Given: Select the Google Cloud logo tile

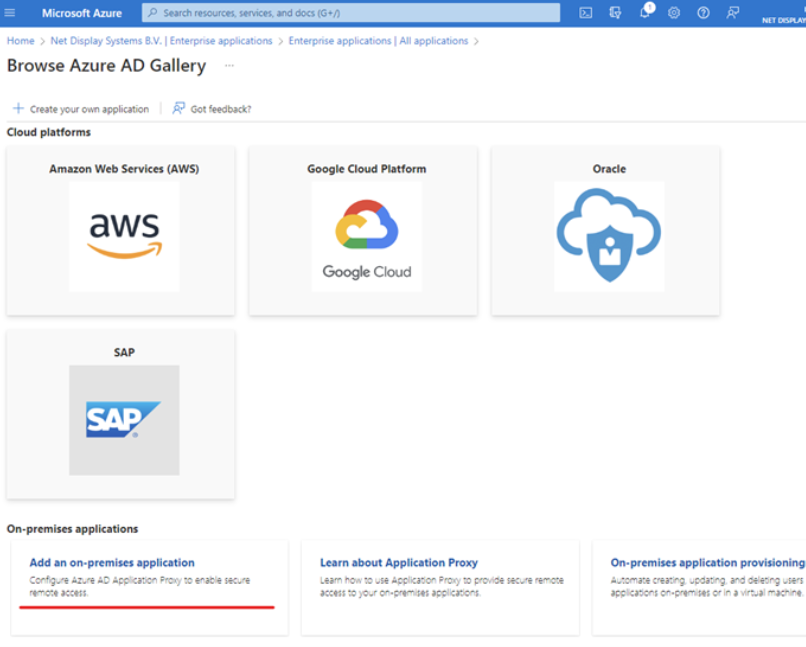Looking at the screenshot, I should 367,236.
